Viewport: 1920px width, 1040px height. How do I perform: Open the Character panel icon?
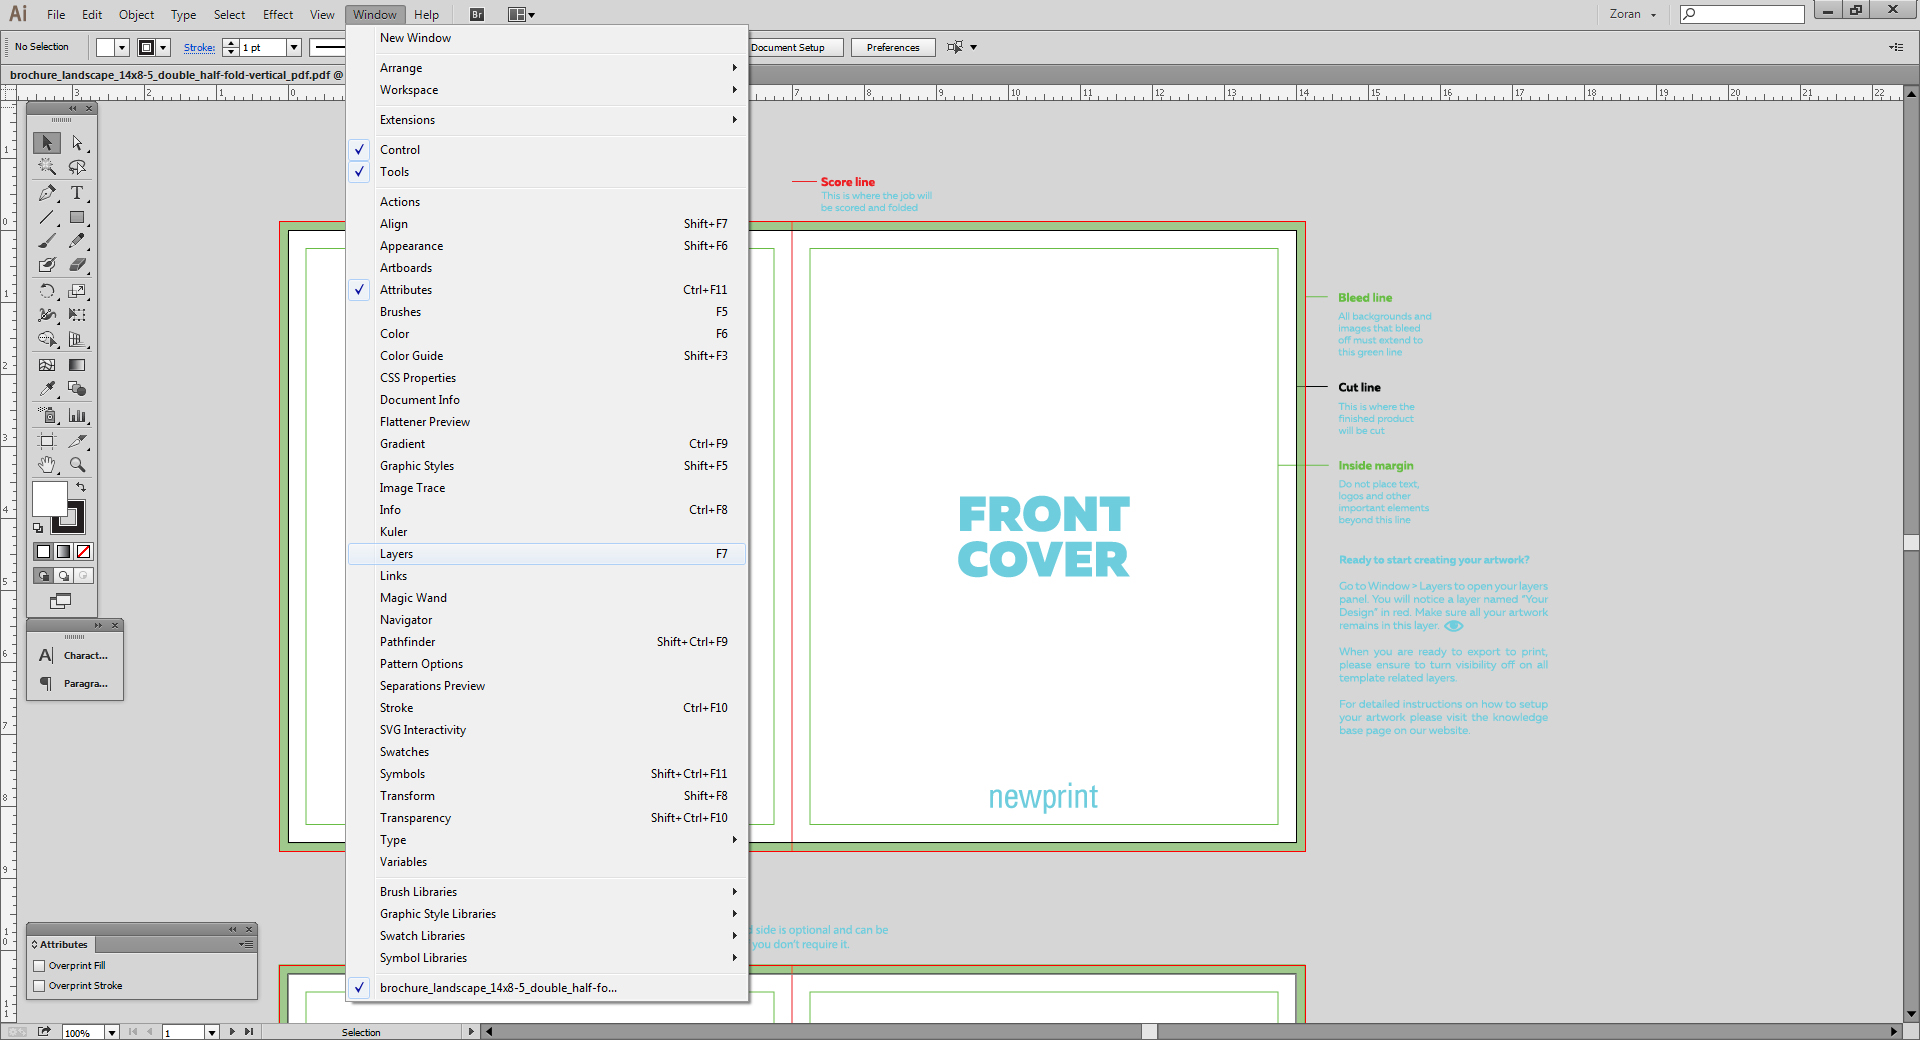(46, 656)
